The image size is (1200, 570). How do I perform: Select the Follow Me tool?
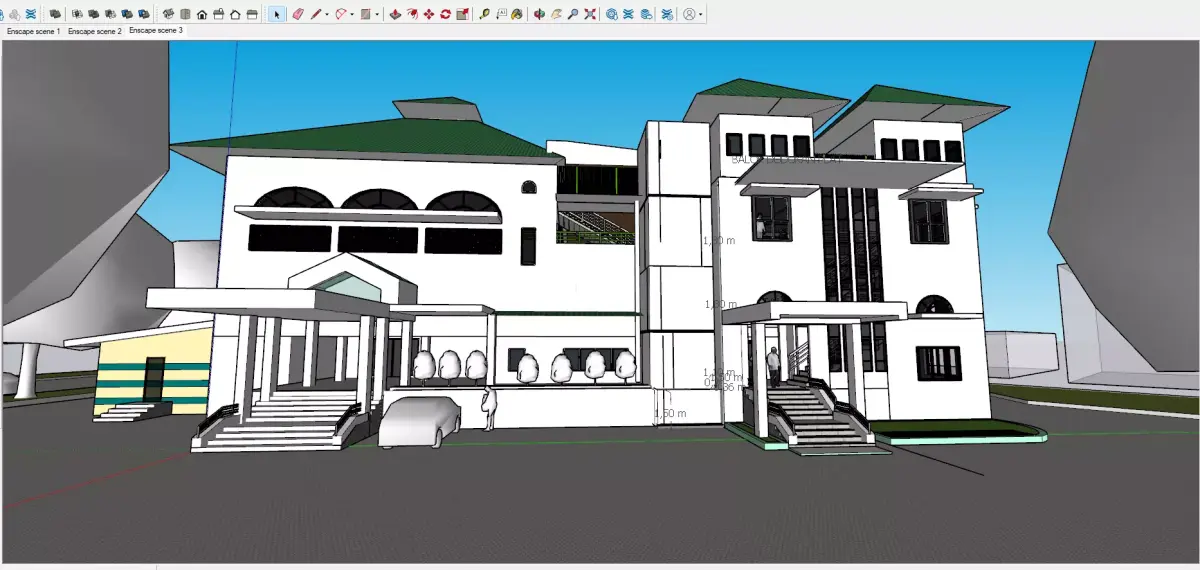(412, 14)
